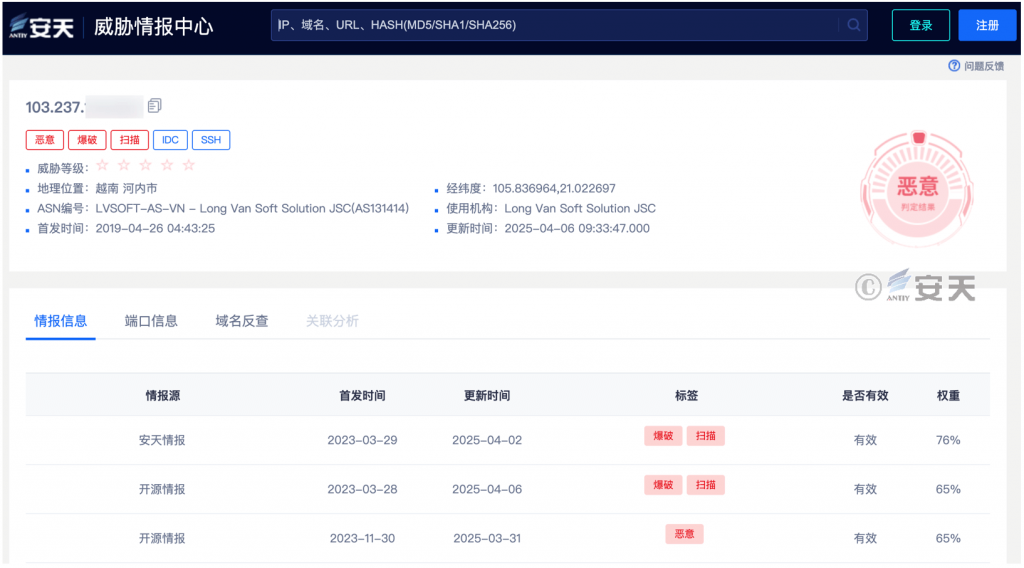Click the first threat level star
This screenshot has height=568, width=1024.
(102, 166)
